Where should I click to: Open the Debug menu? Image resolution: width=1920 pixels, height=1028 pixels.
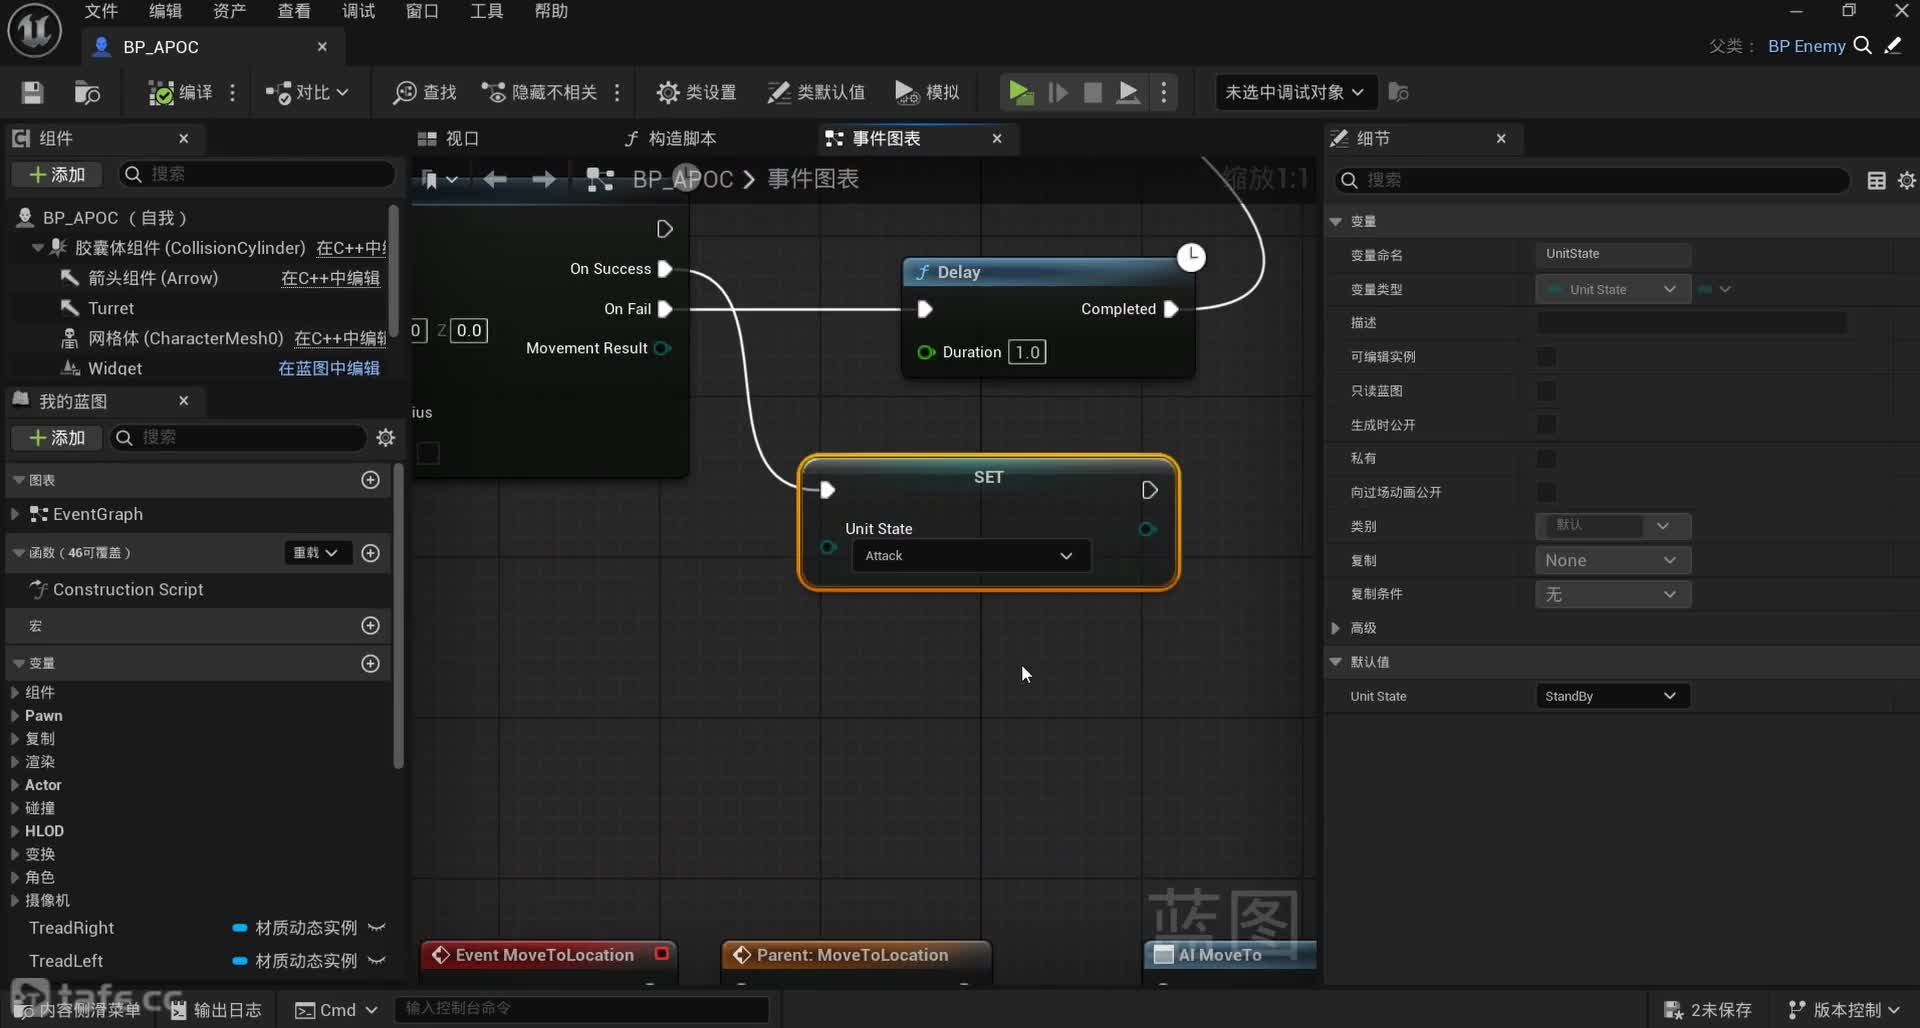click(358, 11)
